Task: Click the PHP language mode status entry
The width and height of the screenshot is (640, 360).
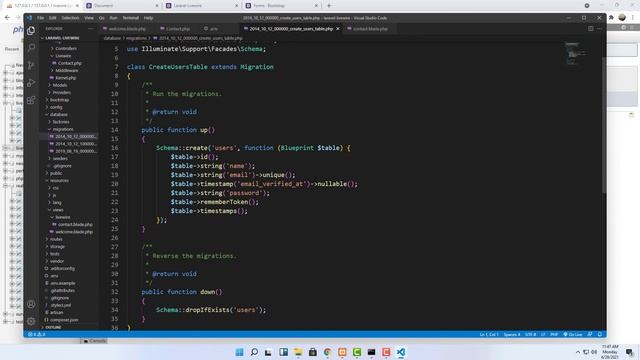Action: (554, 334)
